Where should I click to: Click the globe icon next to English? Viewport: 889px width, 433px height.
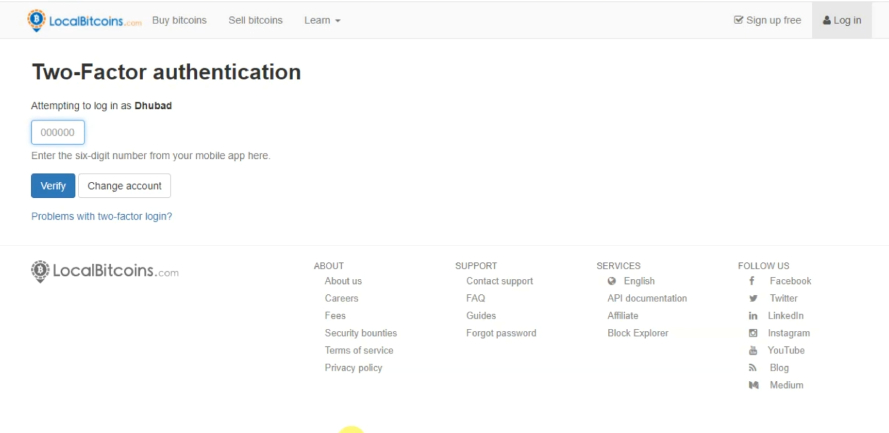click(611, 281)
